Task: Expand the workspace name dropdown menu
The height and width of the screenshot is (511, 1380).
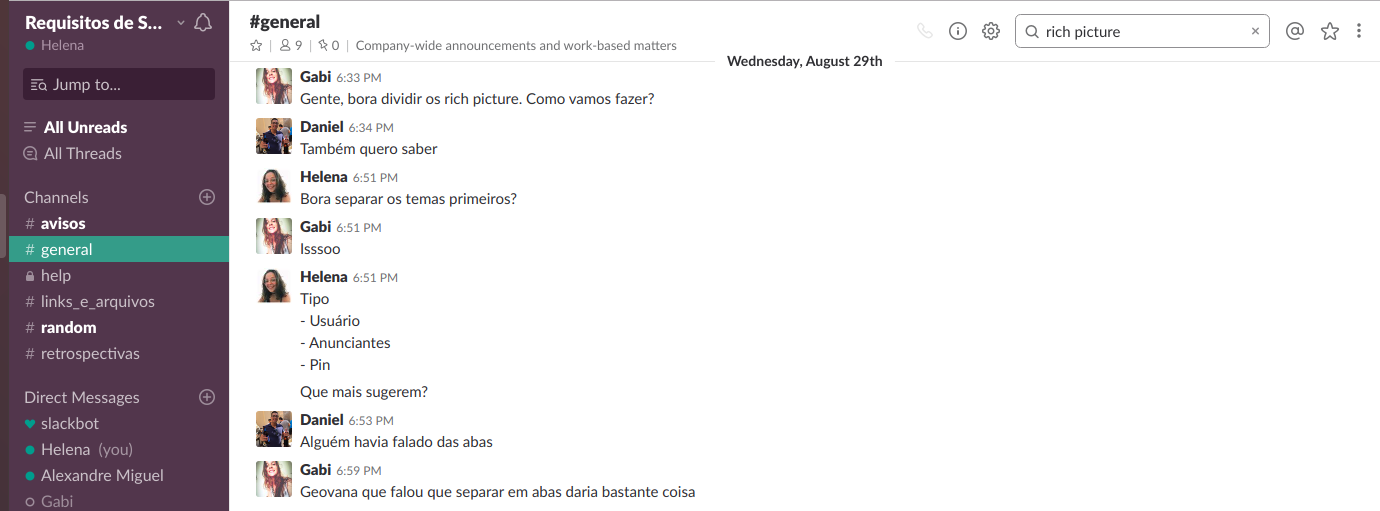Action: tap(180, 23)
